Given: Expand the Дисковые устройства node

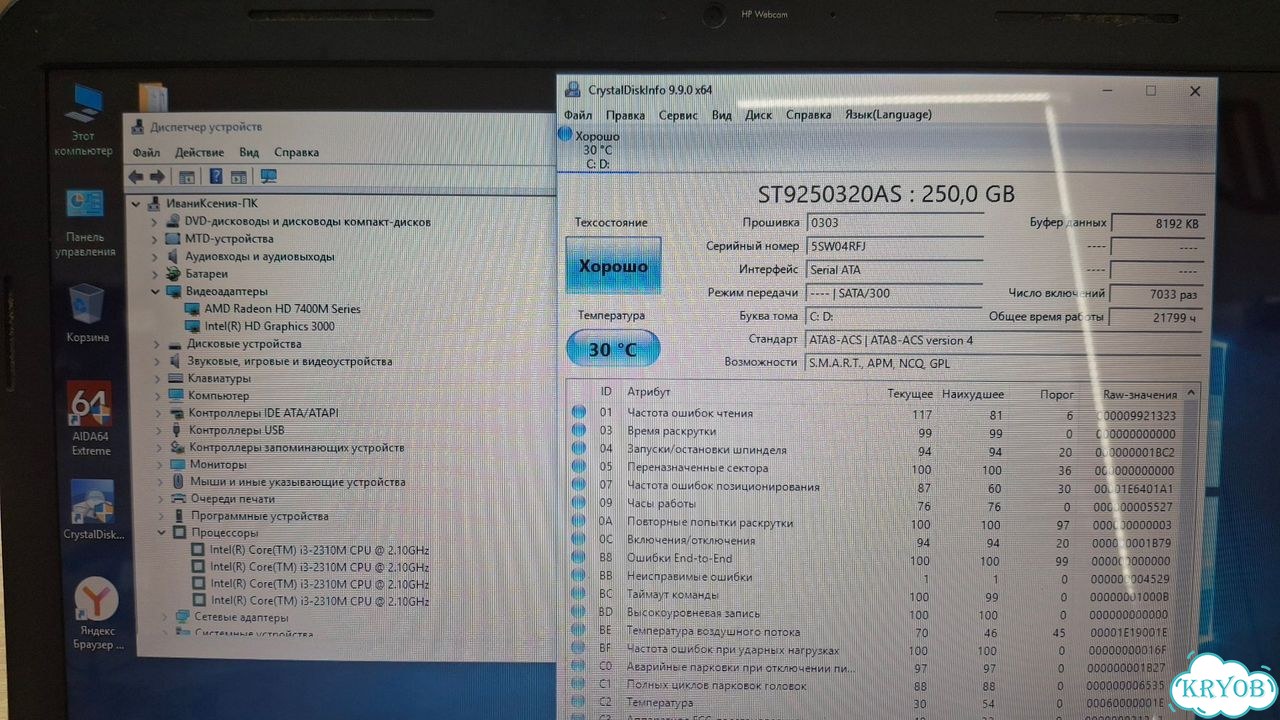Looking at the screenshot, I should (x=157, y=344).
